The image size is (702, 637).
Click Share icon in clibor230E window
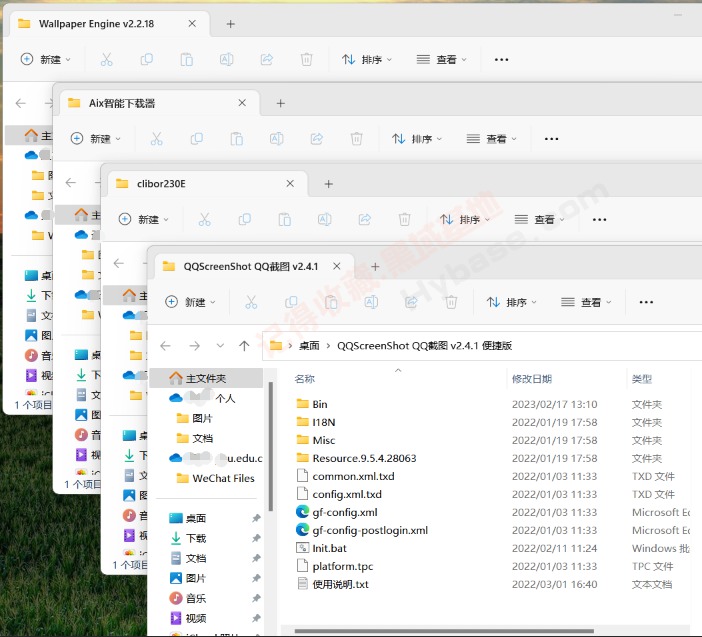click(364, 220)
